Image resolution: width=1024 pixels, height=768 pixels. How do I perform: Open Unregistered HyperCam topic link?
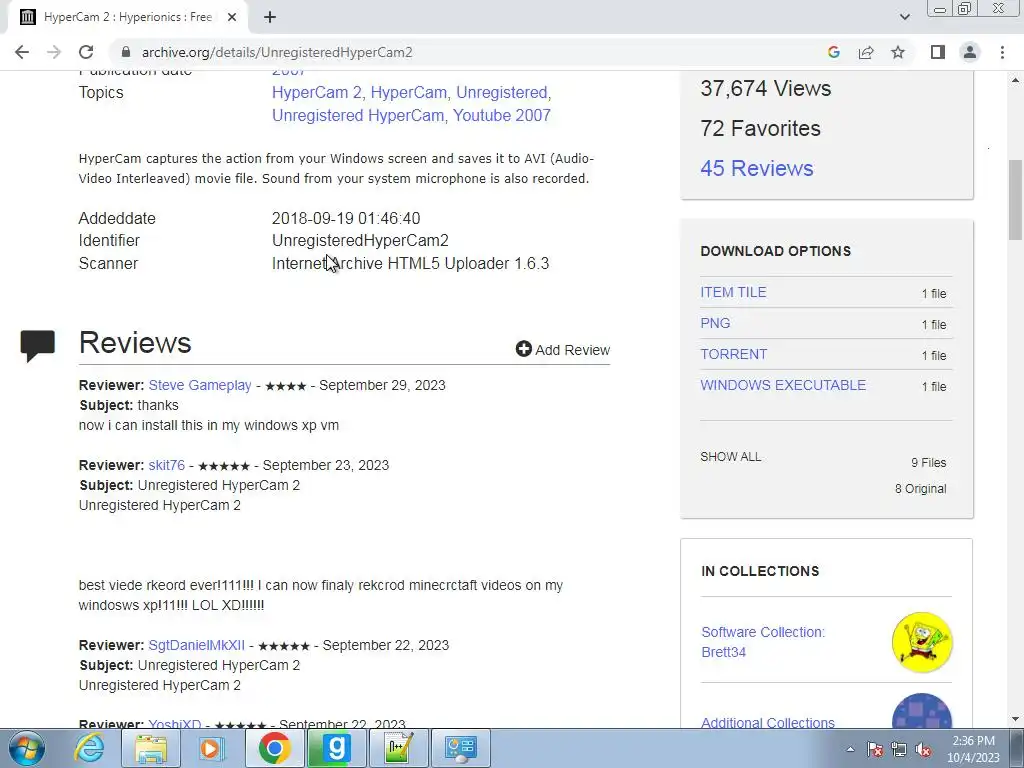click(358, 116)
